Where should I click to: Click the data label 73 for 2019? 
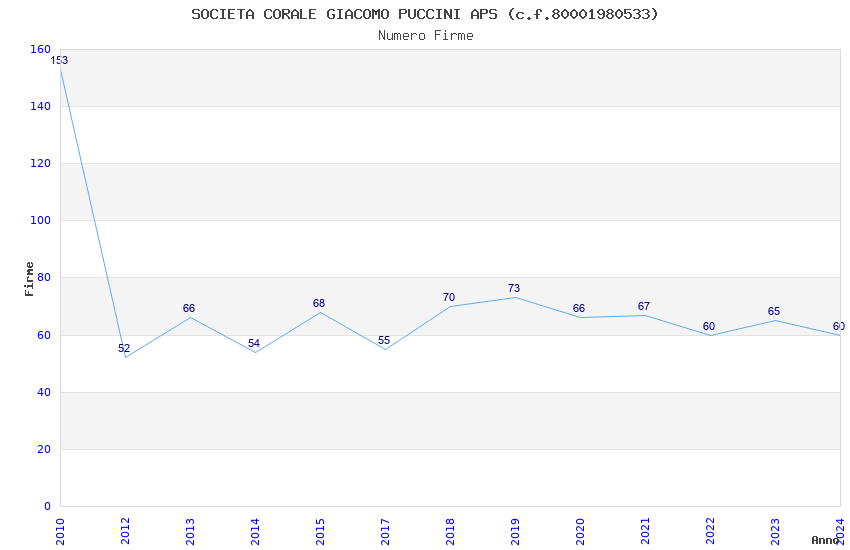point(514,288)
